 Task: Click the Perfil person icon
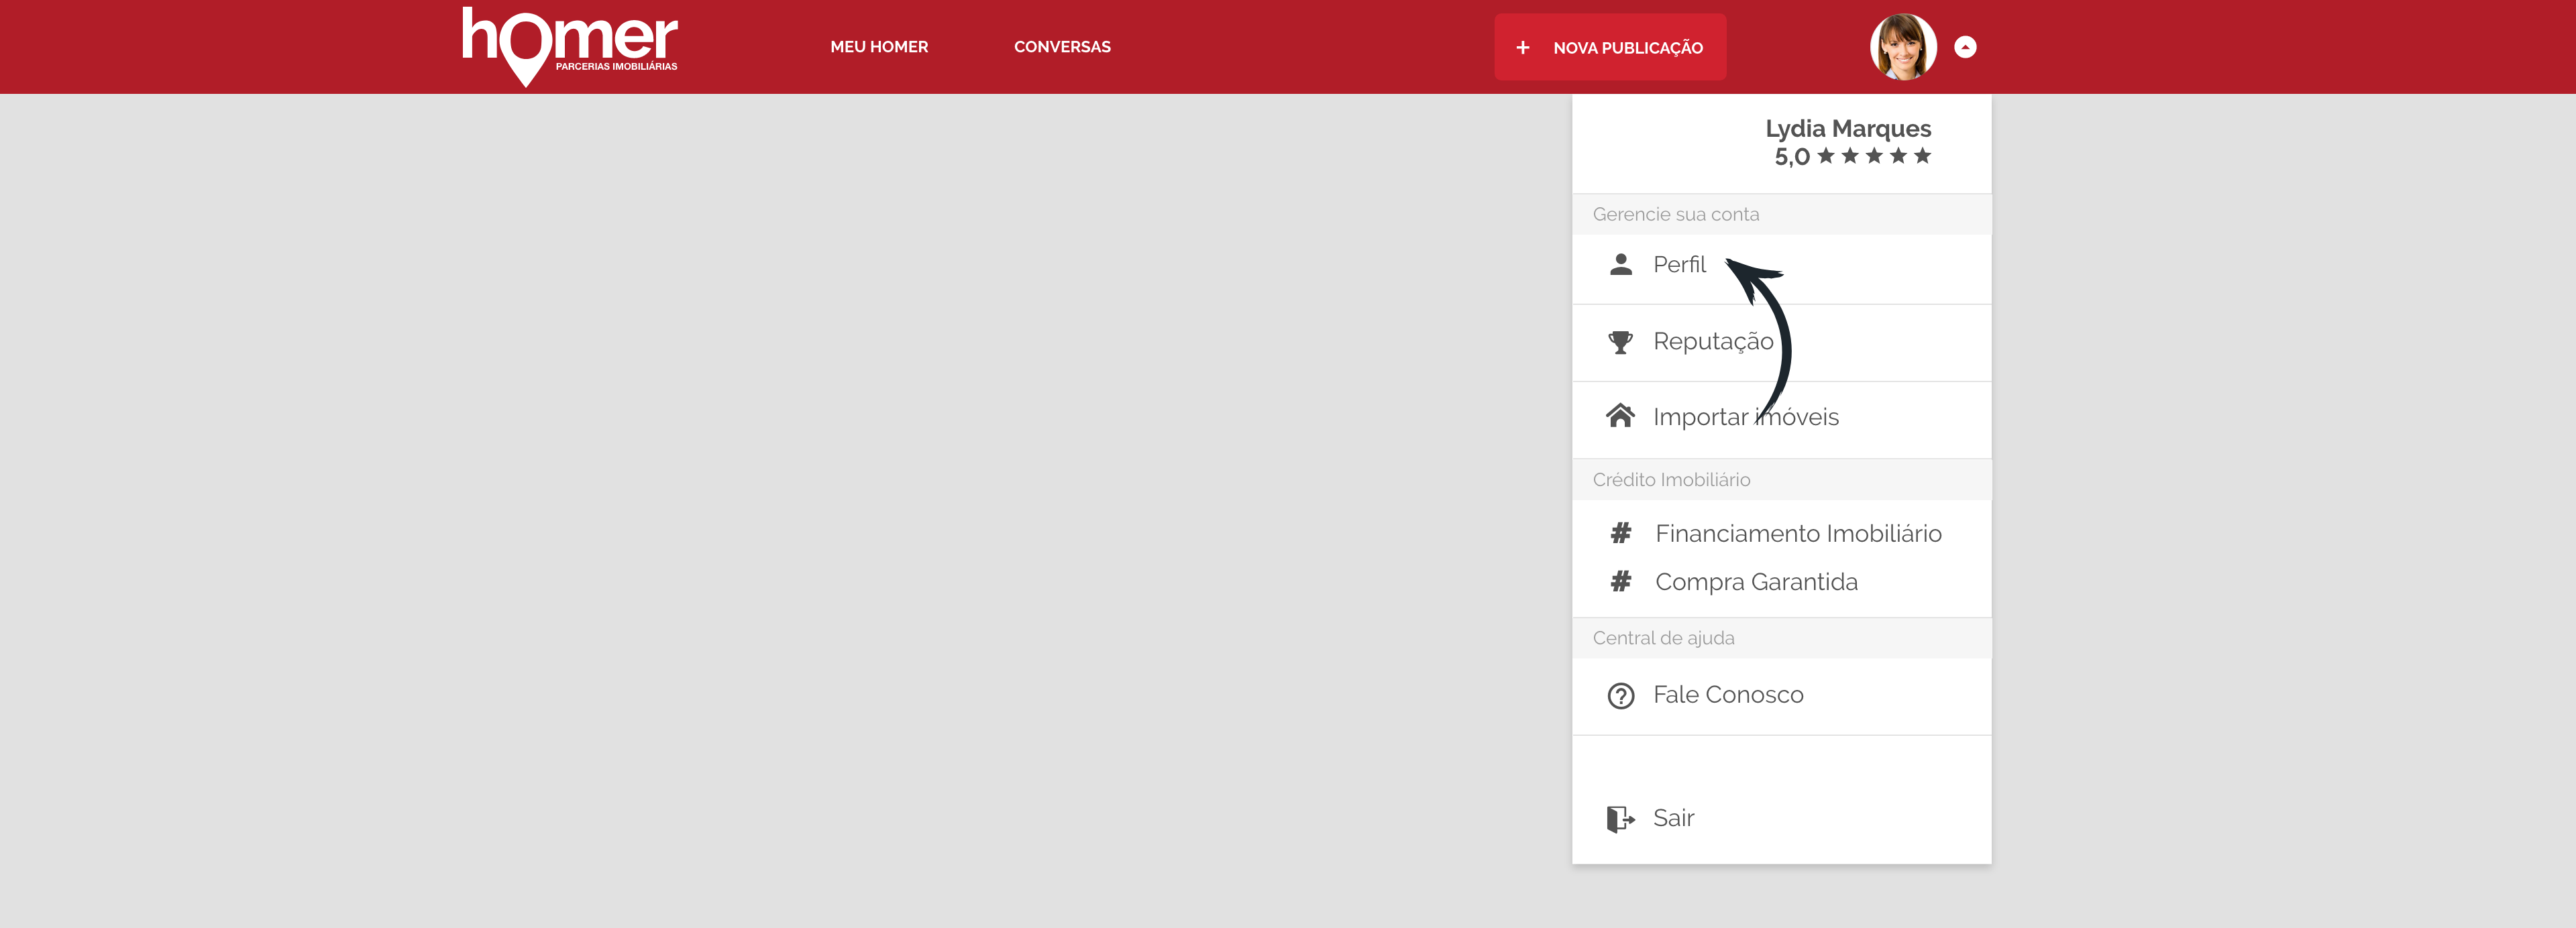(x=1621, y=264)
